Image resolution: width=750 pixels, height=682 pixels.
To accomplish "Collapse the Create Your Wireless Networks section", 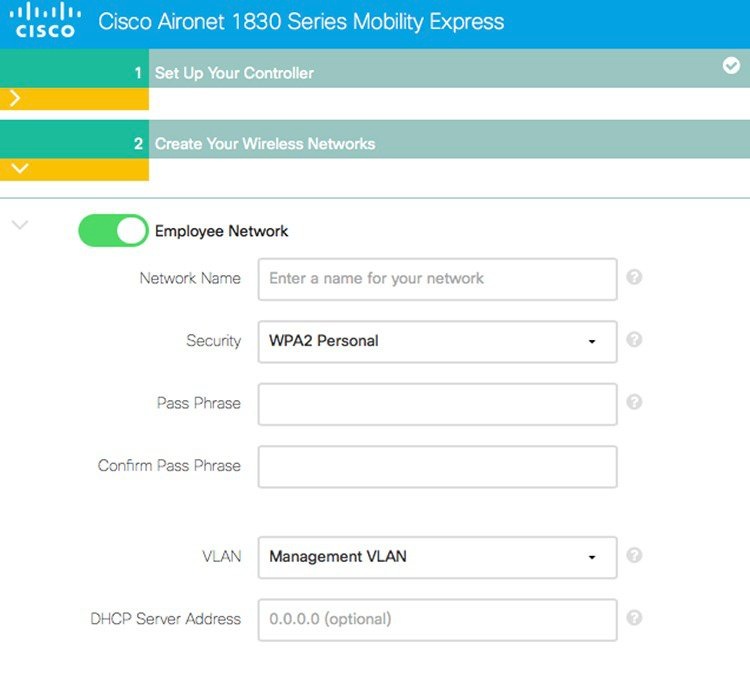I will 18,169.
